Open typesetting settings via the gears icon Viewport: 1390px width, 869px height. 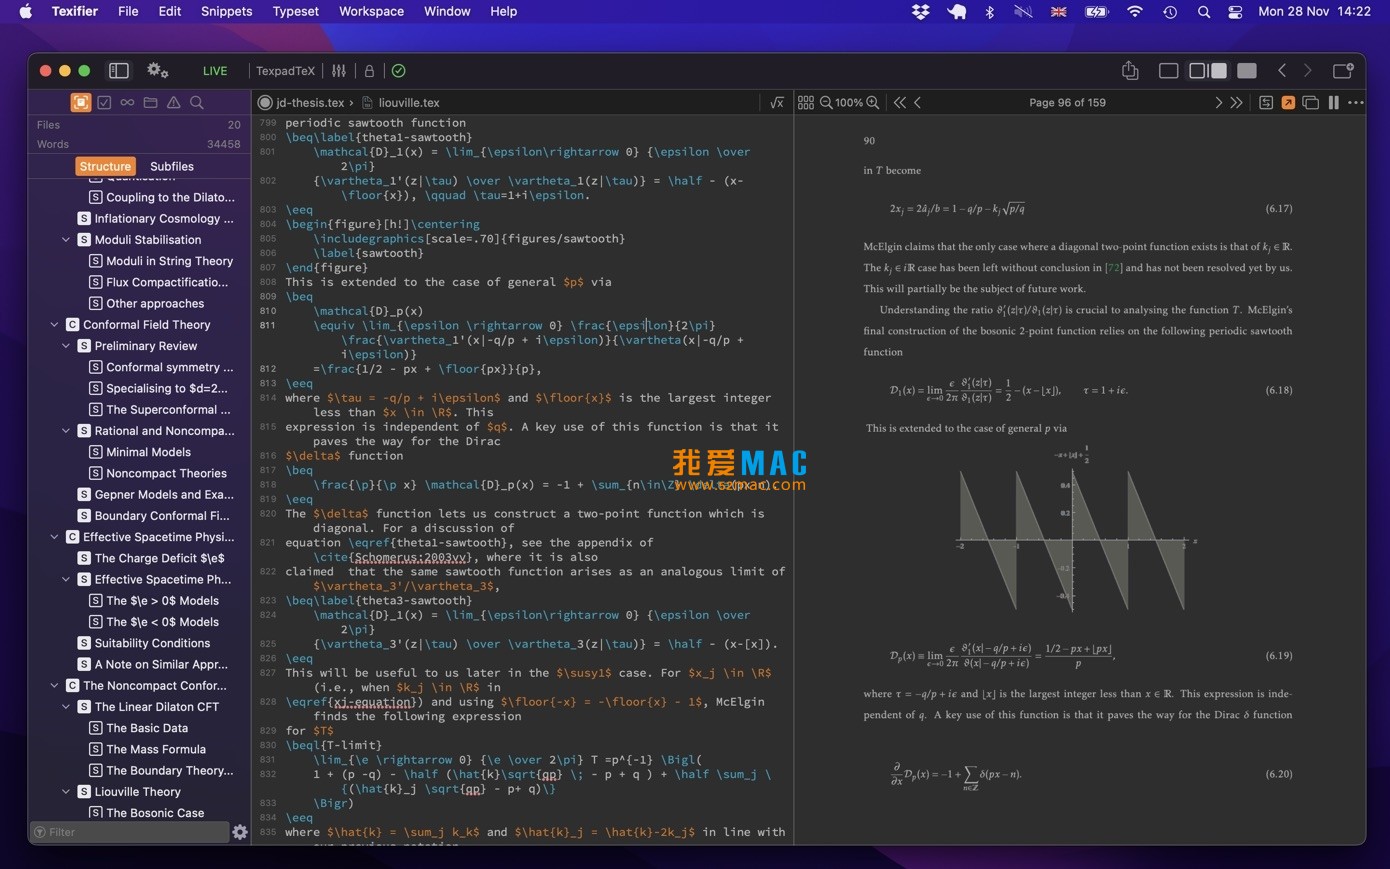click(x=157, y=70)
